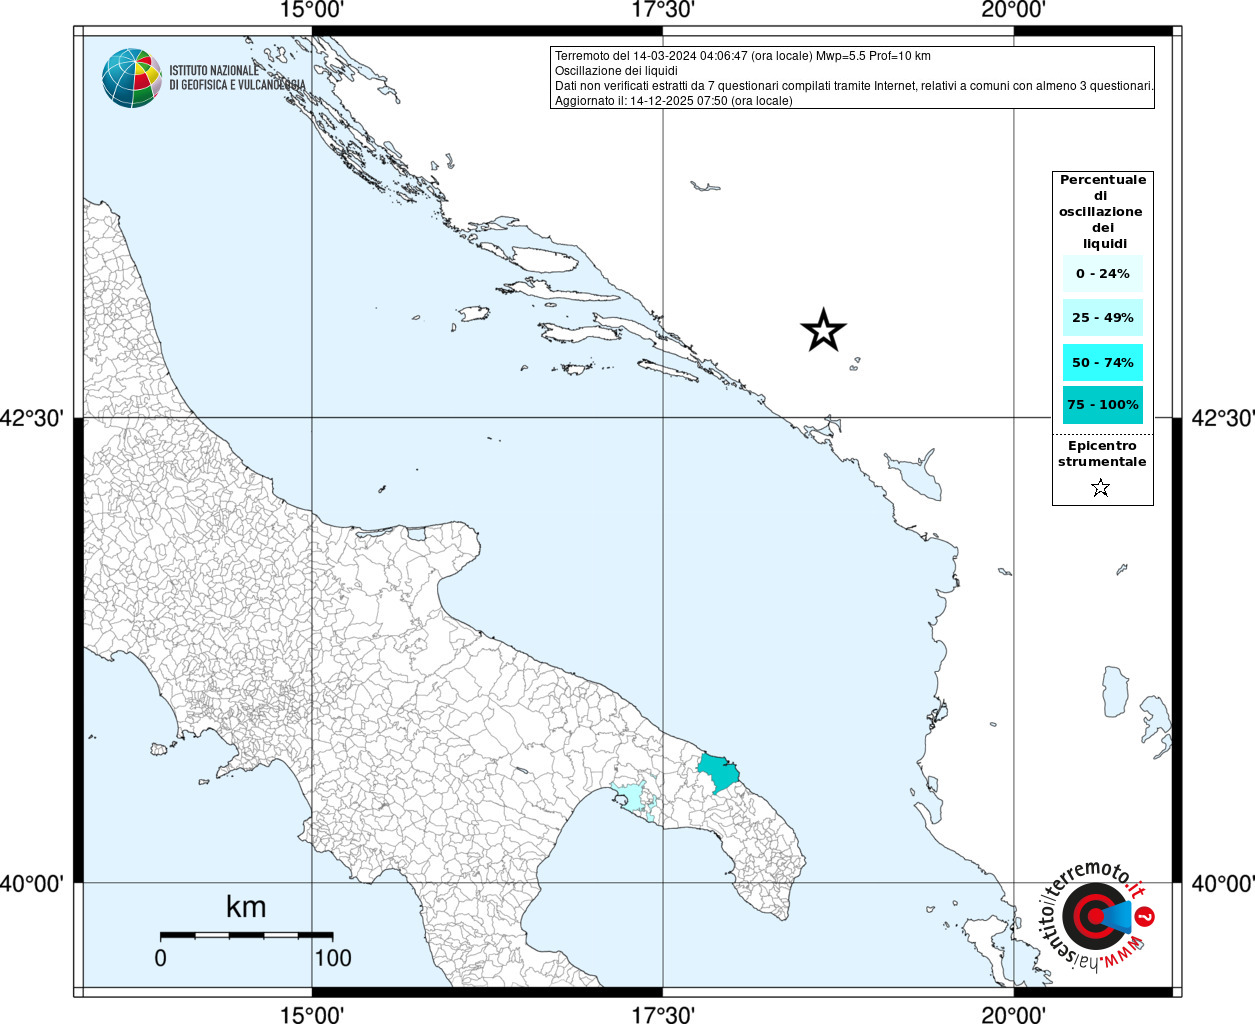
Task: Select the 50 - 74% legend swatch
Action: [1103, 363]
